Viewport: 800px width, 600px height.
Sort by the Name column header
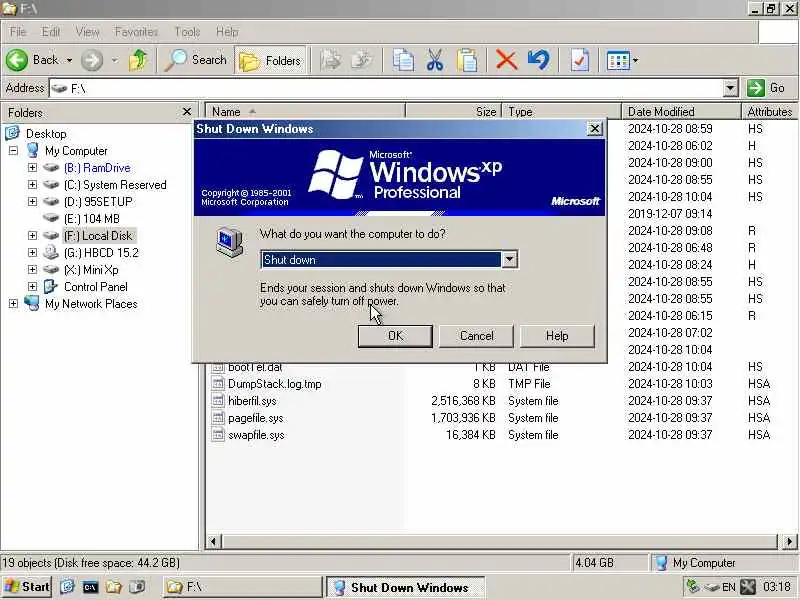(305, 111)
